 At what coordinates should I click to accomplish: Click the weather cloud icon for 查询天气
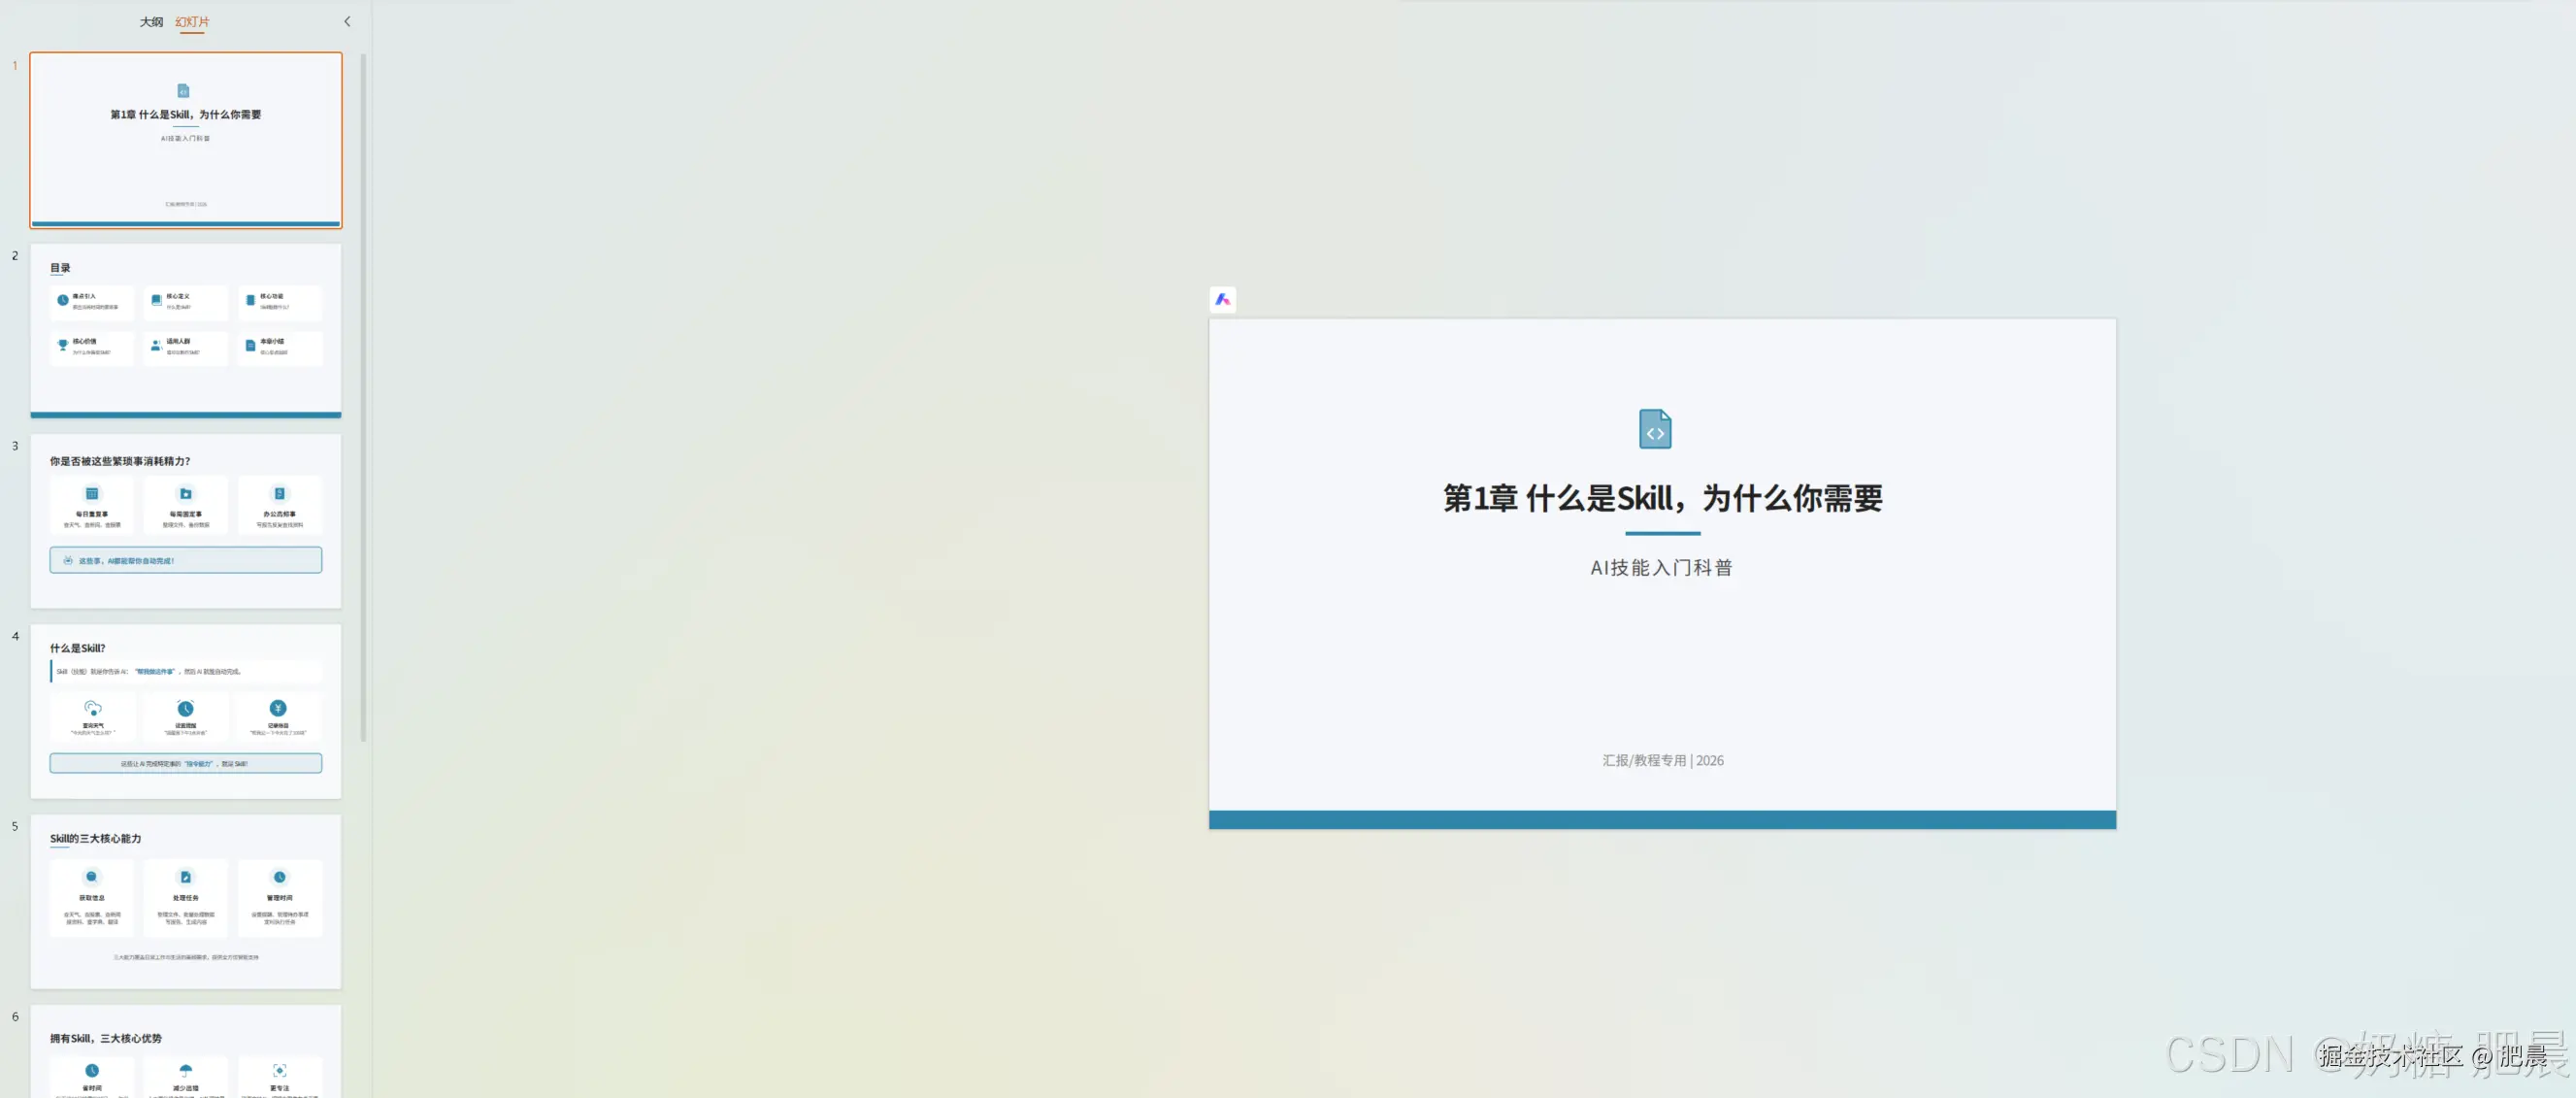coord(91,711)
